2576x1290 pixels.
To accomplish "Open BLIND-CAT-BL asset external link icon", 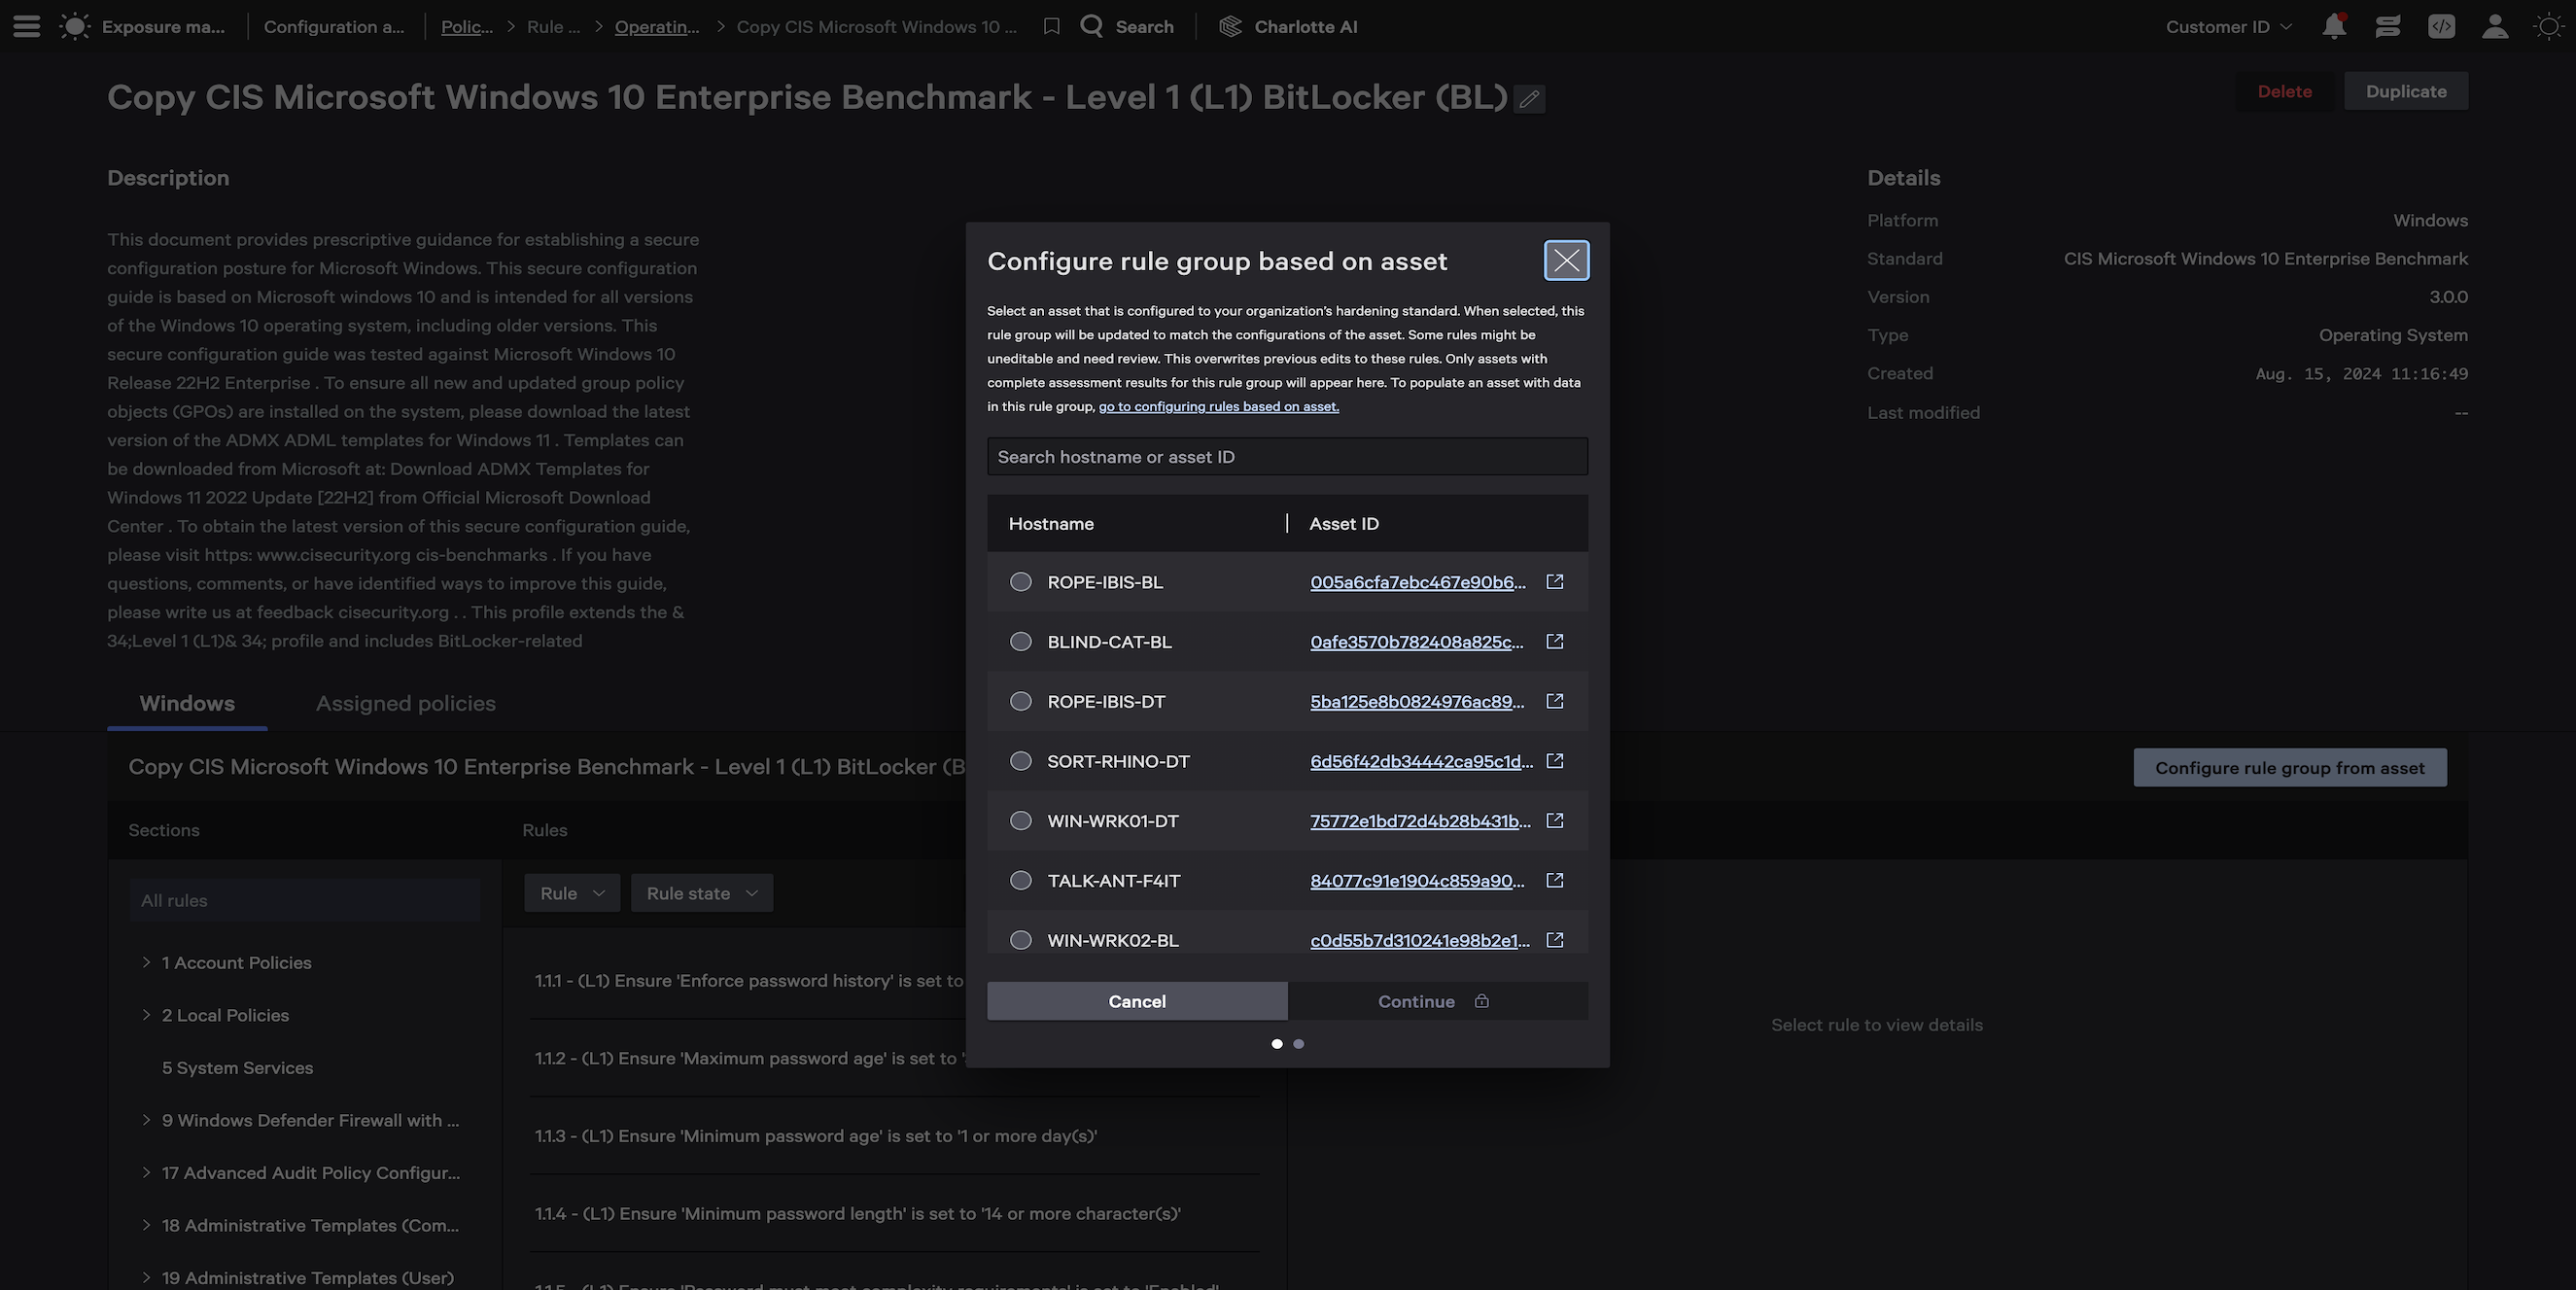I will coord(1555,642).
